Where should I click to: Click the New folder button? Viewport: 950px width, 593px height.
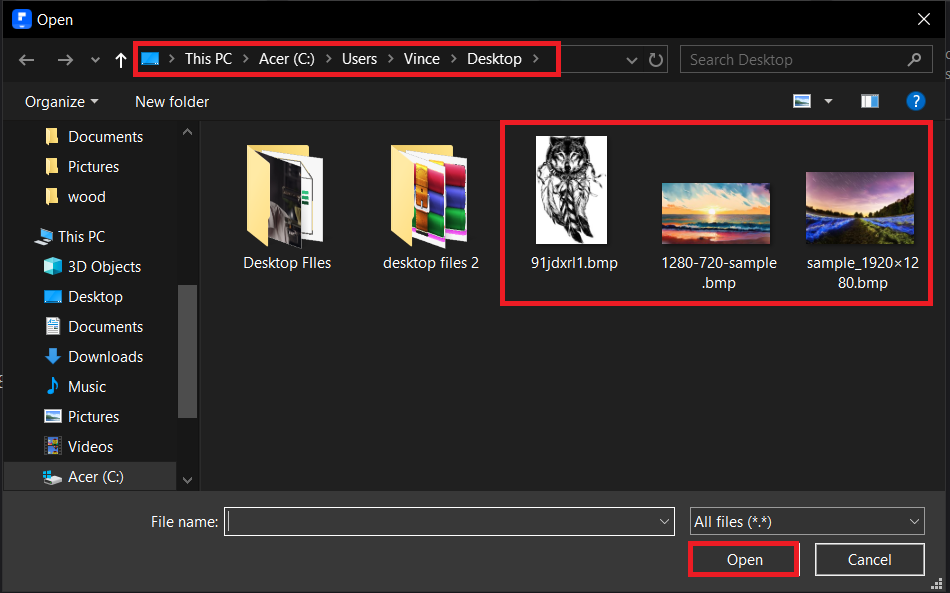pos(171,101)
